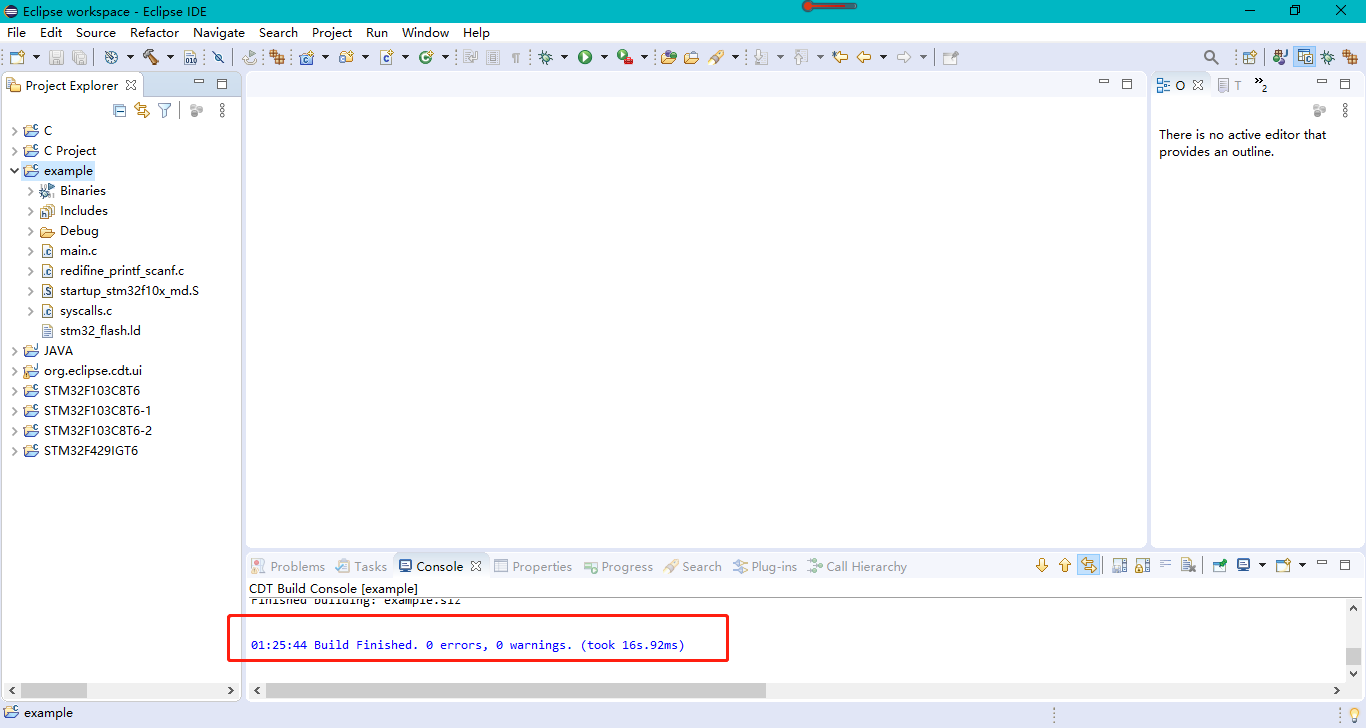Click the Build hammer icon in toolbar
The width and height of the screenshot is (1366, 728).
(x=150, y=57)
